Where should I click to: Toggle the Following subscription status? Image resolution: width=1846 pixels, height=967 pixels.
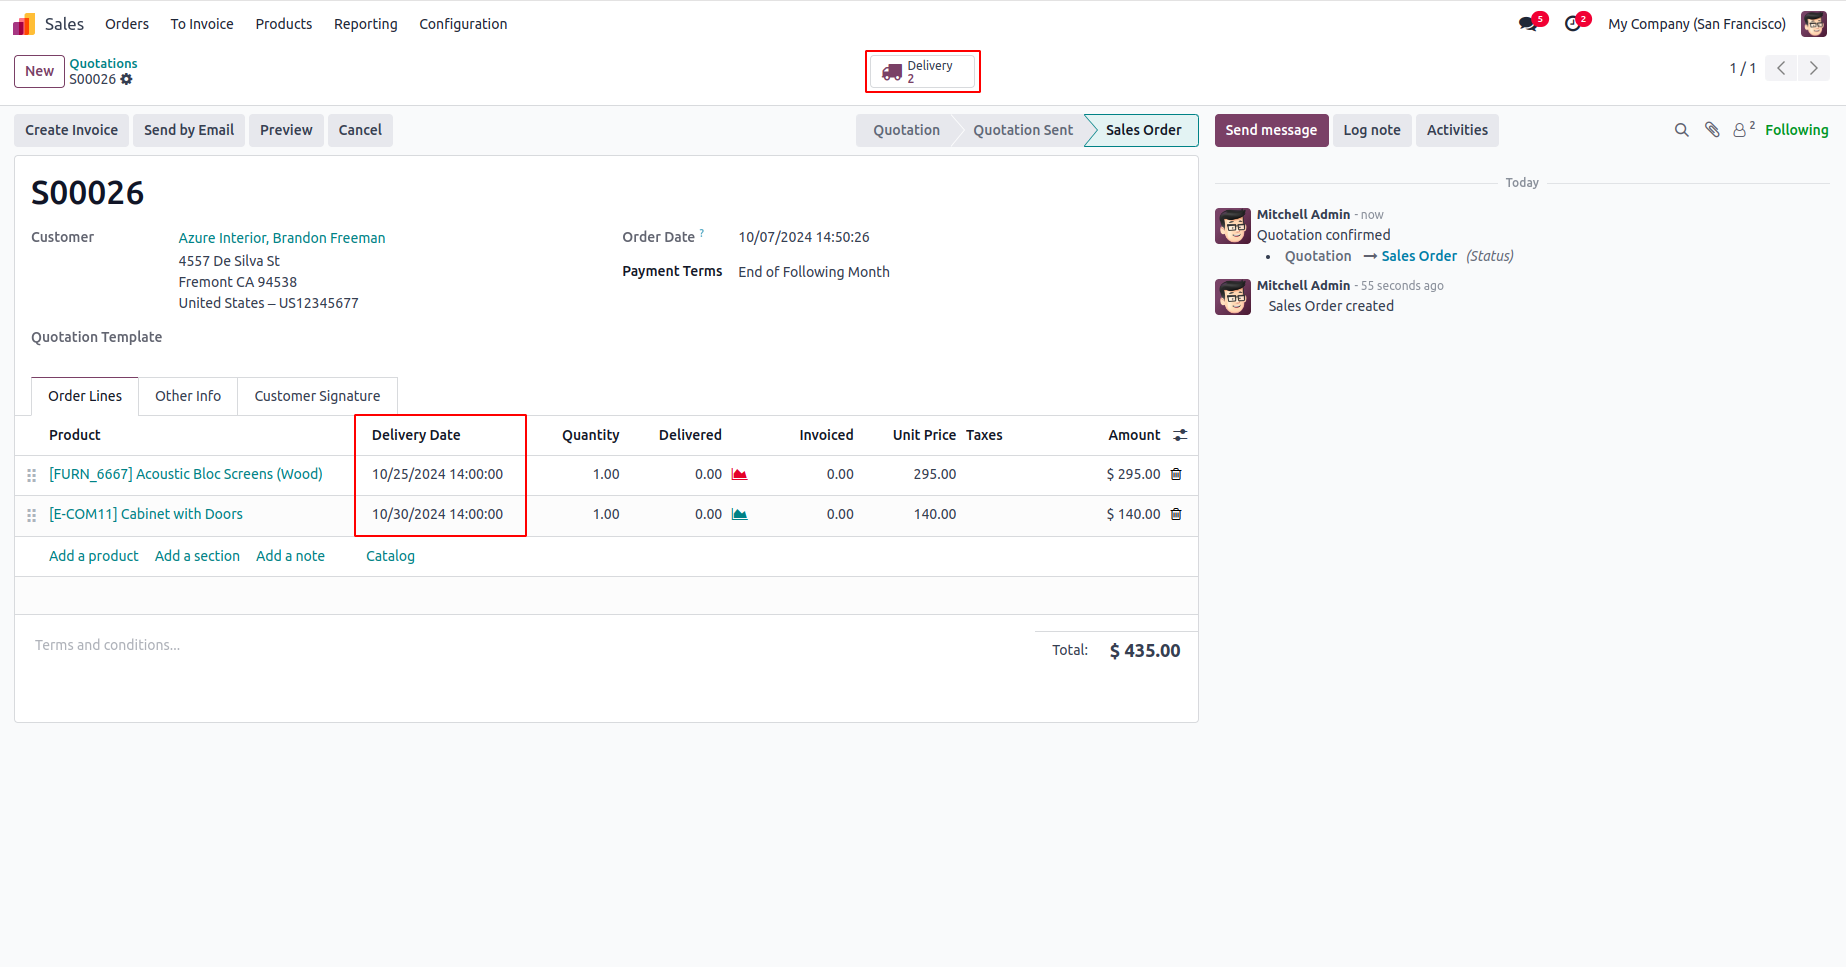pyautogui.click(x=1796, y=130)
